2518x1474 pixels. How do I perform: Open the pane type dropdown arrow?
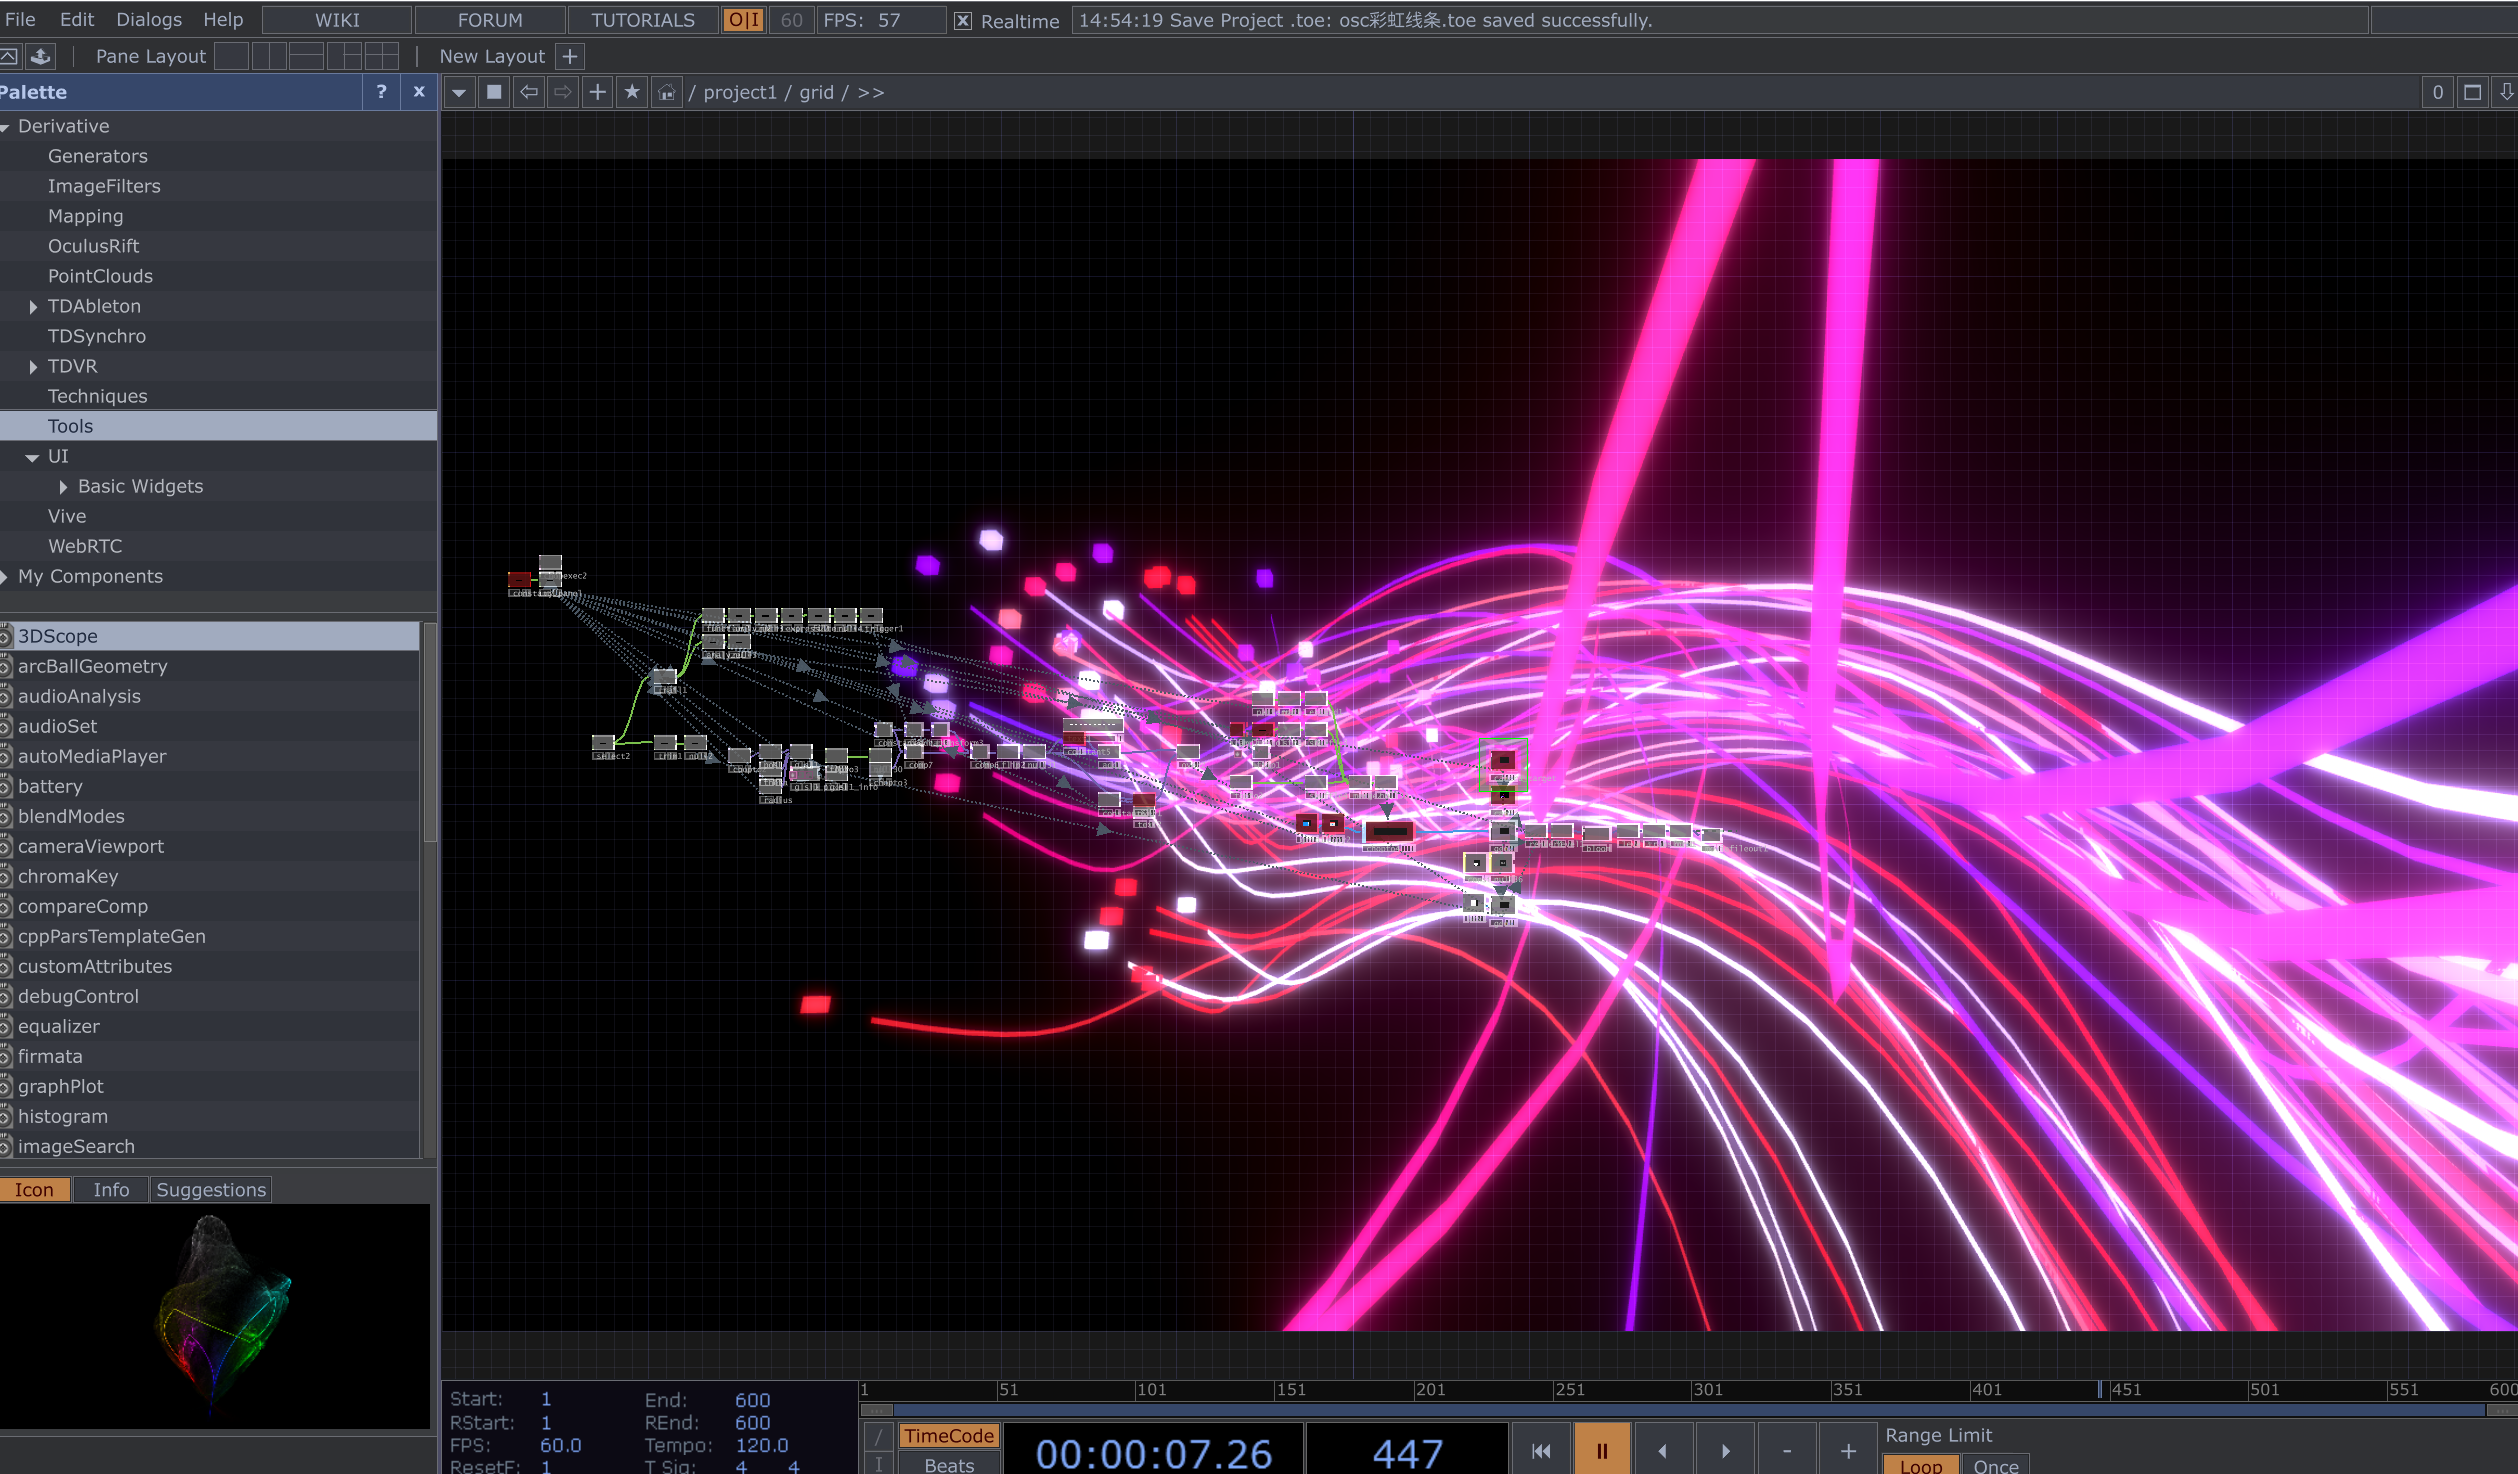click(459, 91)
